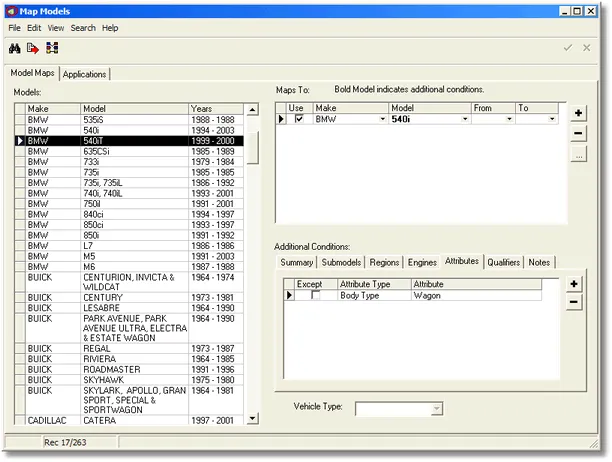Screen dimensions: 612x462
Task: Select the Model Maps tab
Action: point(32,73)
